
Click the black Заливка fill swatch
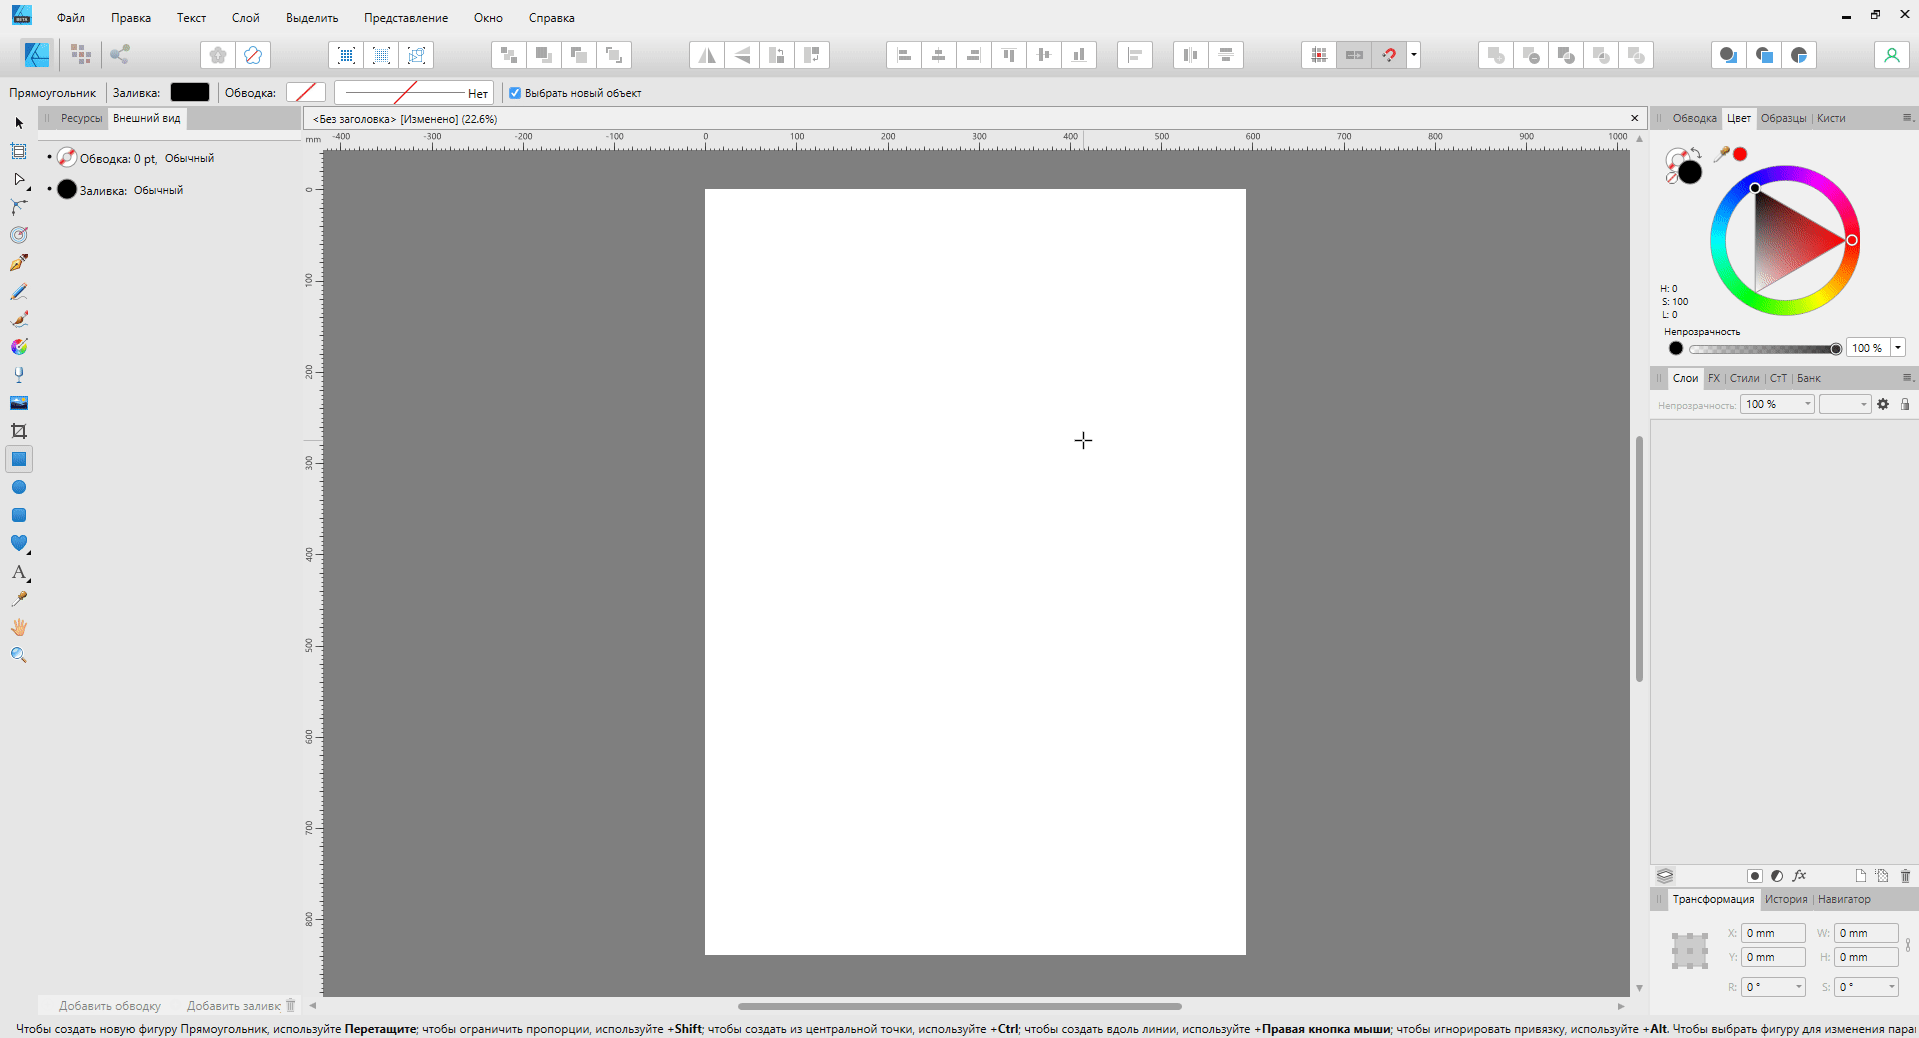tap(190, 92)
